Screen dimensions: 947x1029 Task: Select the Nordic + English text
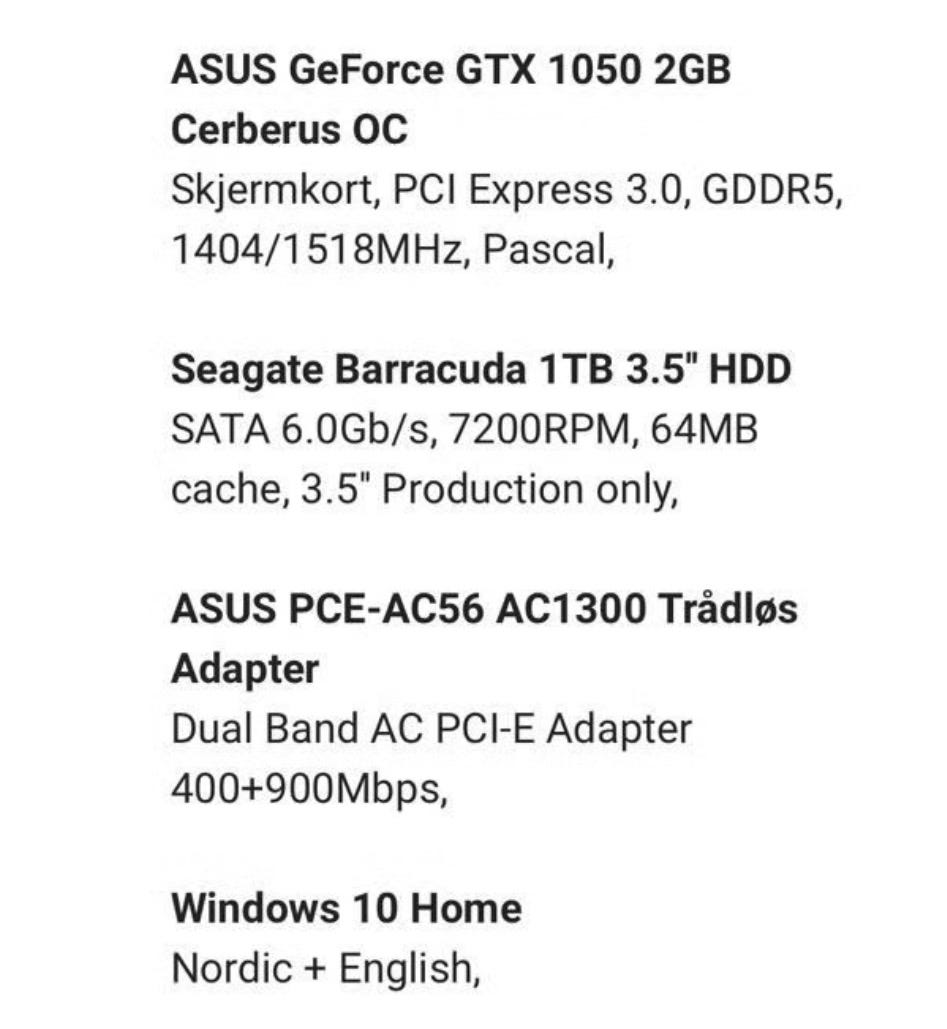point(326,969)
